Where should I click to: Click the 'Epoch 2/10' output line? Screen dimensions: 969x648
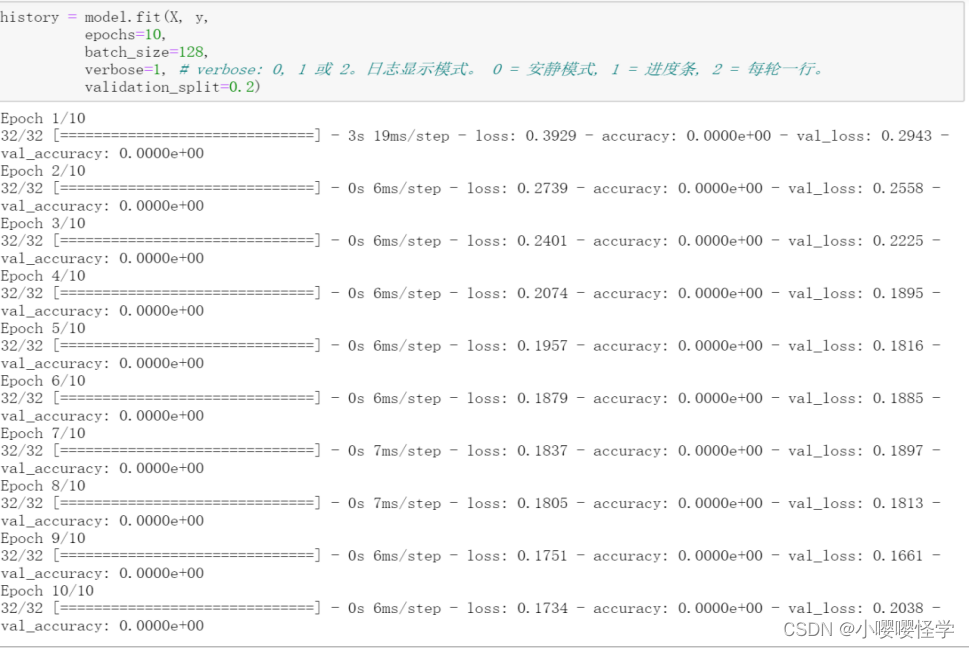tap(43, 170)
